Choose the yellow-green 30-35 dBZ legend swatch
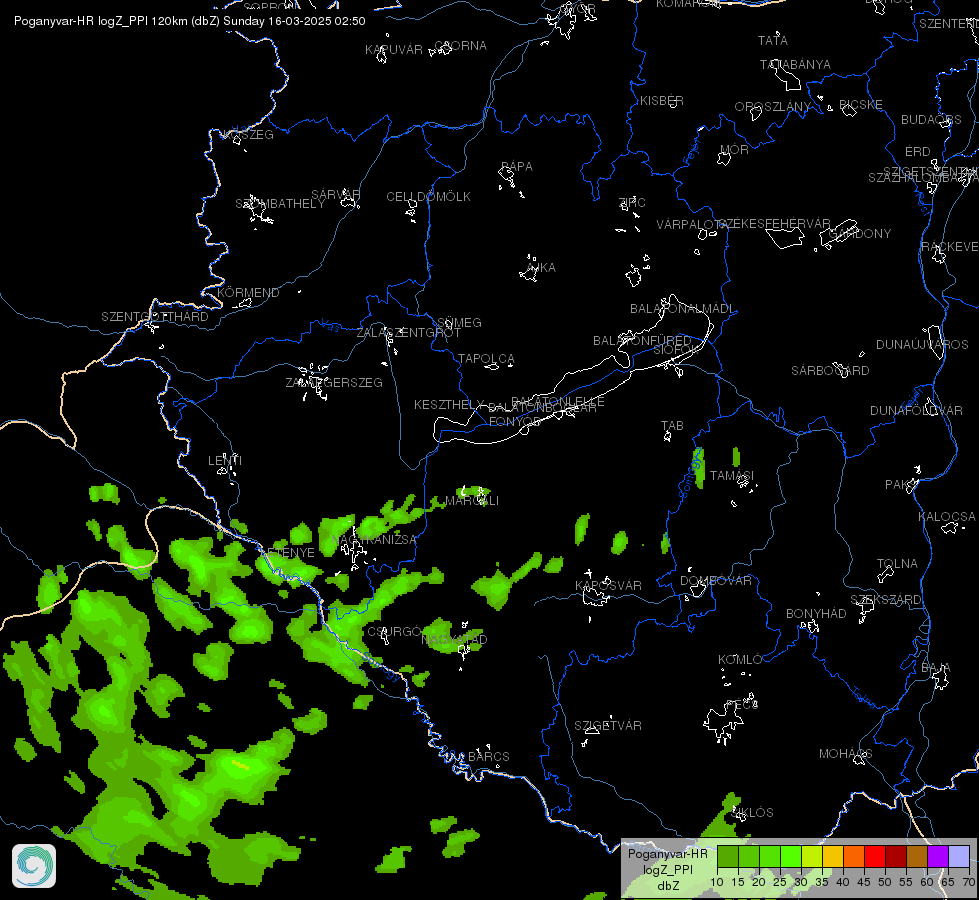This screenshot has width=979, height=900. tap(812, 856)
